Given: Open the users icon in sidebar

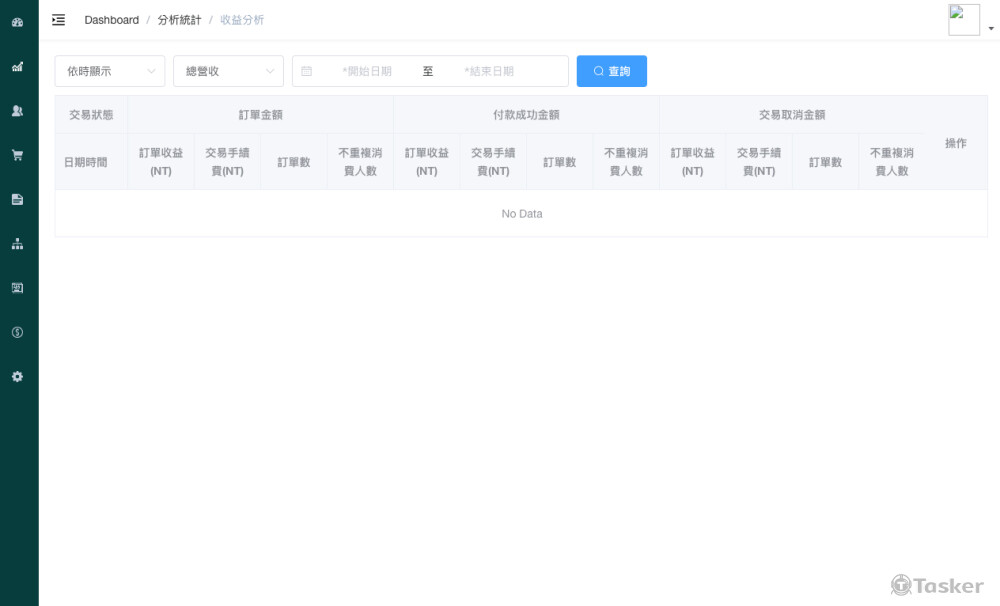Looking at the screenshot, I should pyautogui.click(x=17, y=111).
